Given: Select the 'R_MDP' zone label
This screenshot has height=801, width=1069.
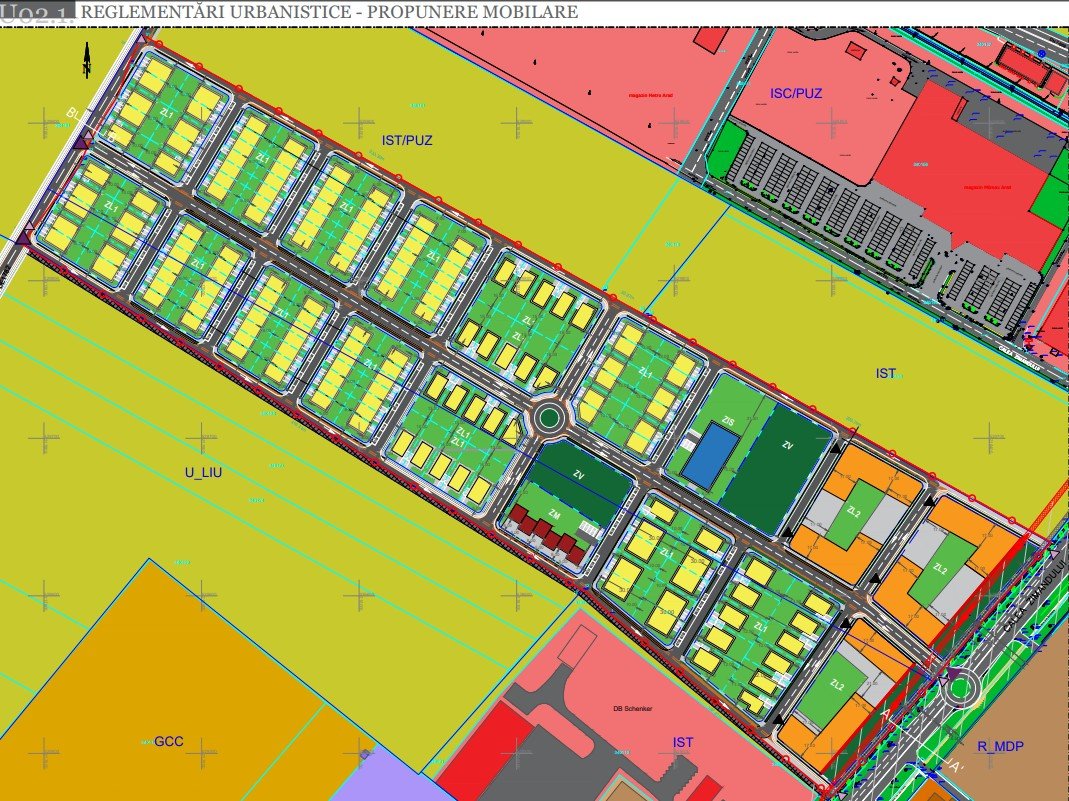Looking at the screenshot, I should click(x=1000, y=746).
